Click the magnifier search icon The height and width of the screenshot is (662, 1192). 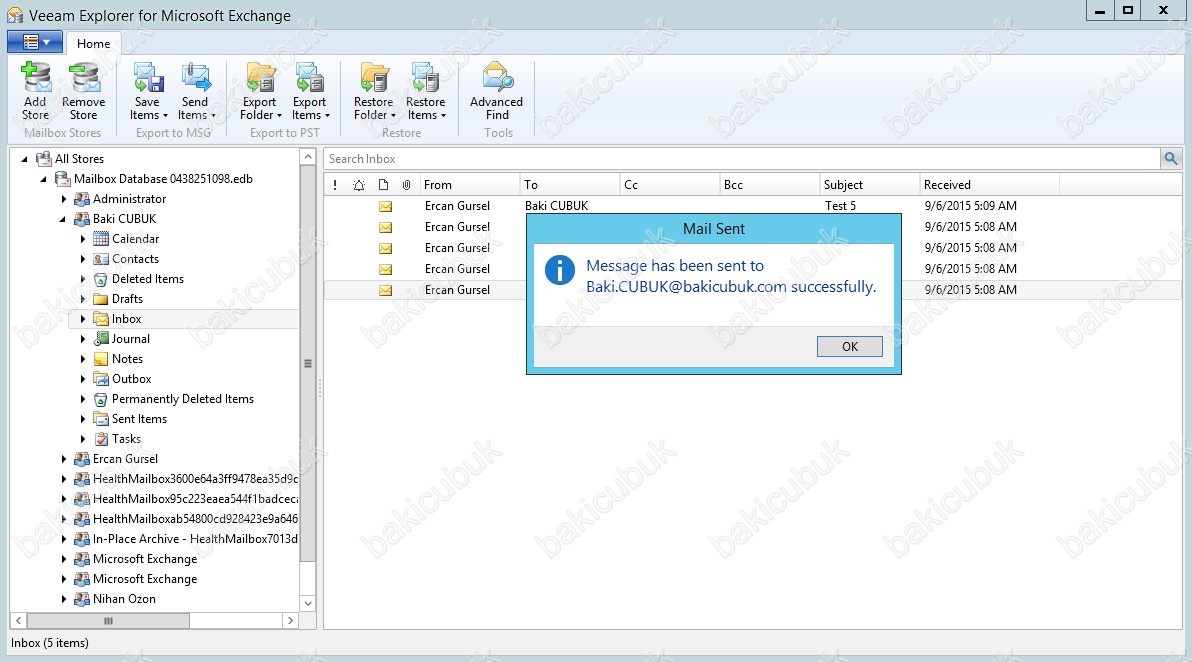pyautogui.click(x=1171, y=159)
